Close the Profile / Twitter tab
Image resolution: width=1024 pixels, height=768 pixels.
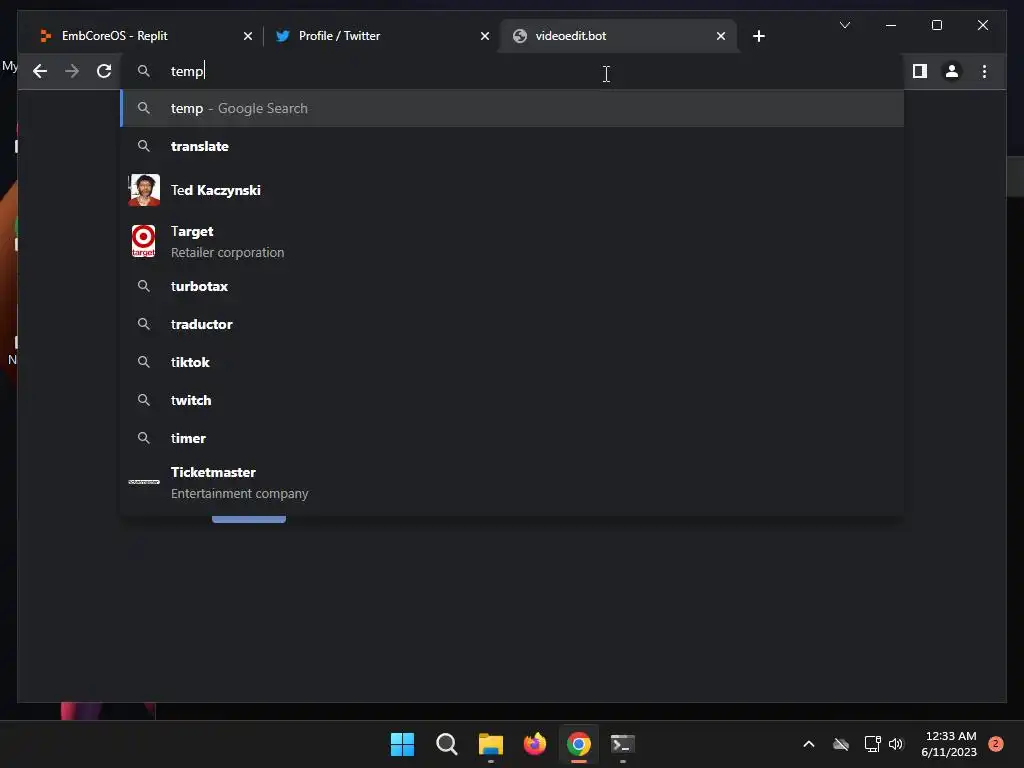(x=485, y=36)
